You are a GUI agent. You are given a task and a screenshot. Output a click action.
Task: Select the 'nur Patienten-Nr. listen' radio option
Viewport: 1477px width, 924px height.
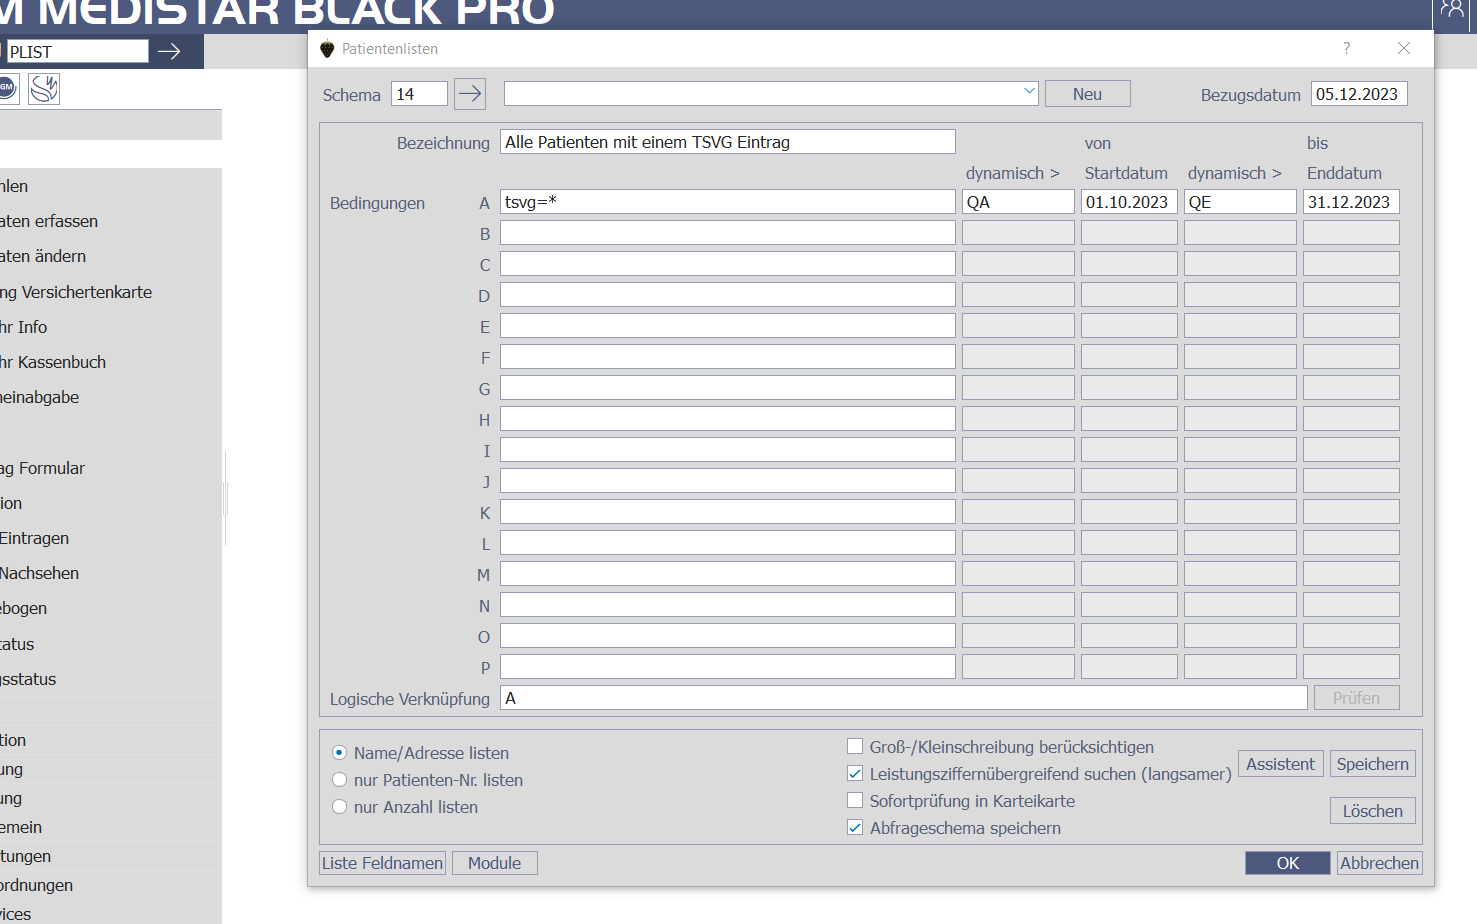click(340, 780)
